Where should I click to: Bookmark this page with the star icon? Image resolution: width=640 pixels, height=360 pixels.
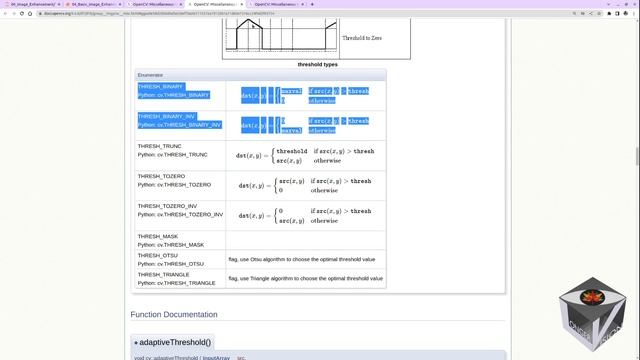(599, 13)
